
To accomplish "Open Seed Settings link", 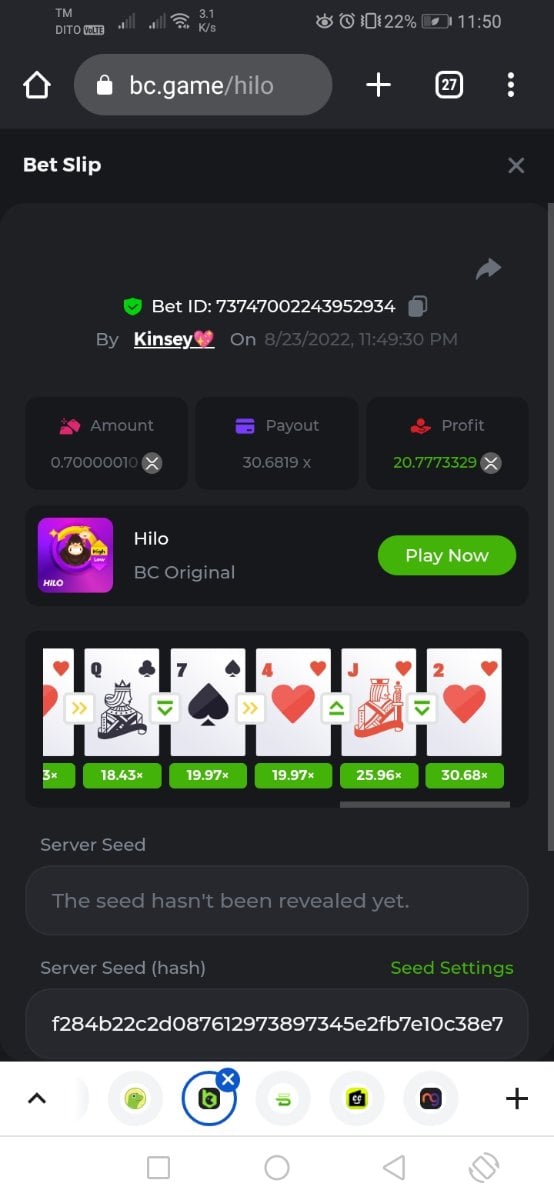I will pos(452,967).
